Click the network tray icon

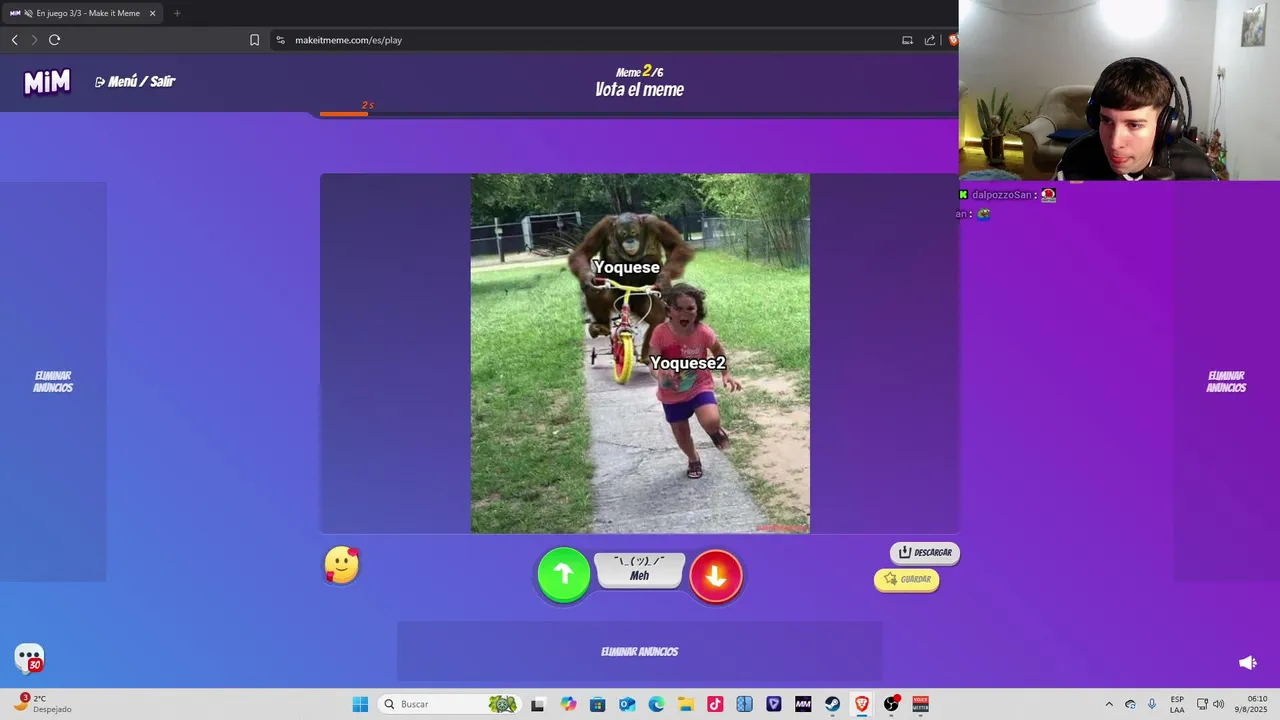coord(1202,704)
